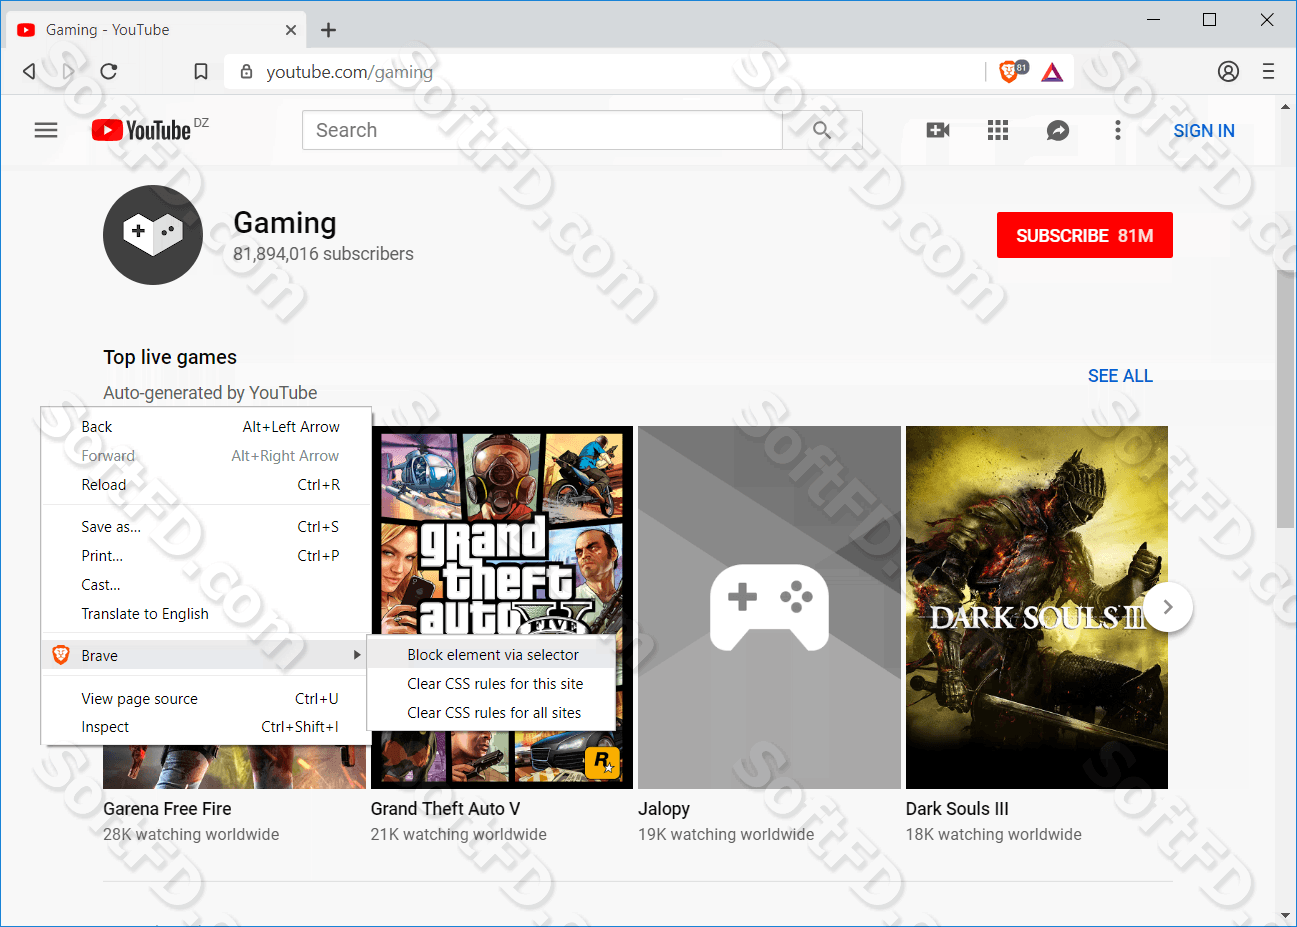
Task: Open the create video camera icon
Action: 938,130
